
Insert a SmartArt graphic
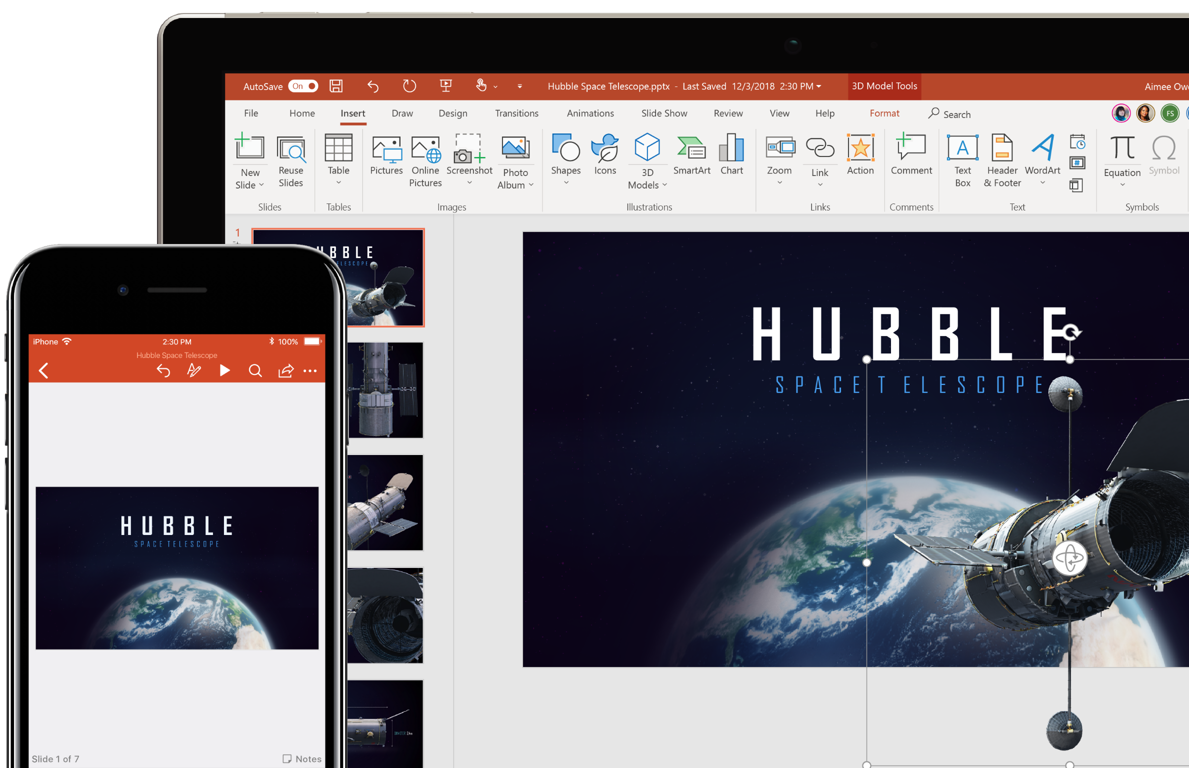[692, 155]
